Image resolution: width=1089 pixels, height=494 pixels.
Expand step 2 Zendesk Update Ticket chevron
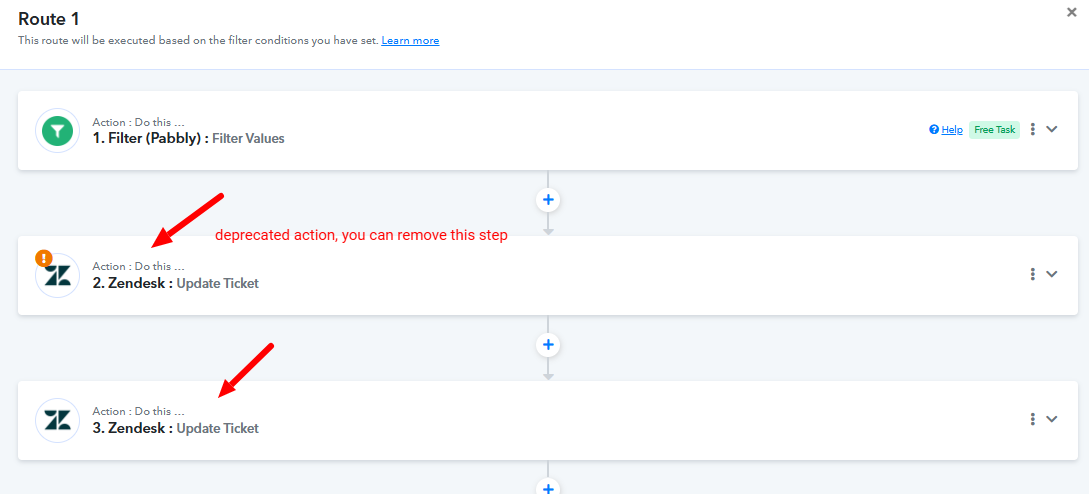(1051, 274)
